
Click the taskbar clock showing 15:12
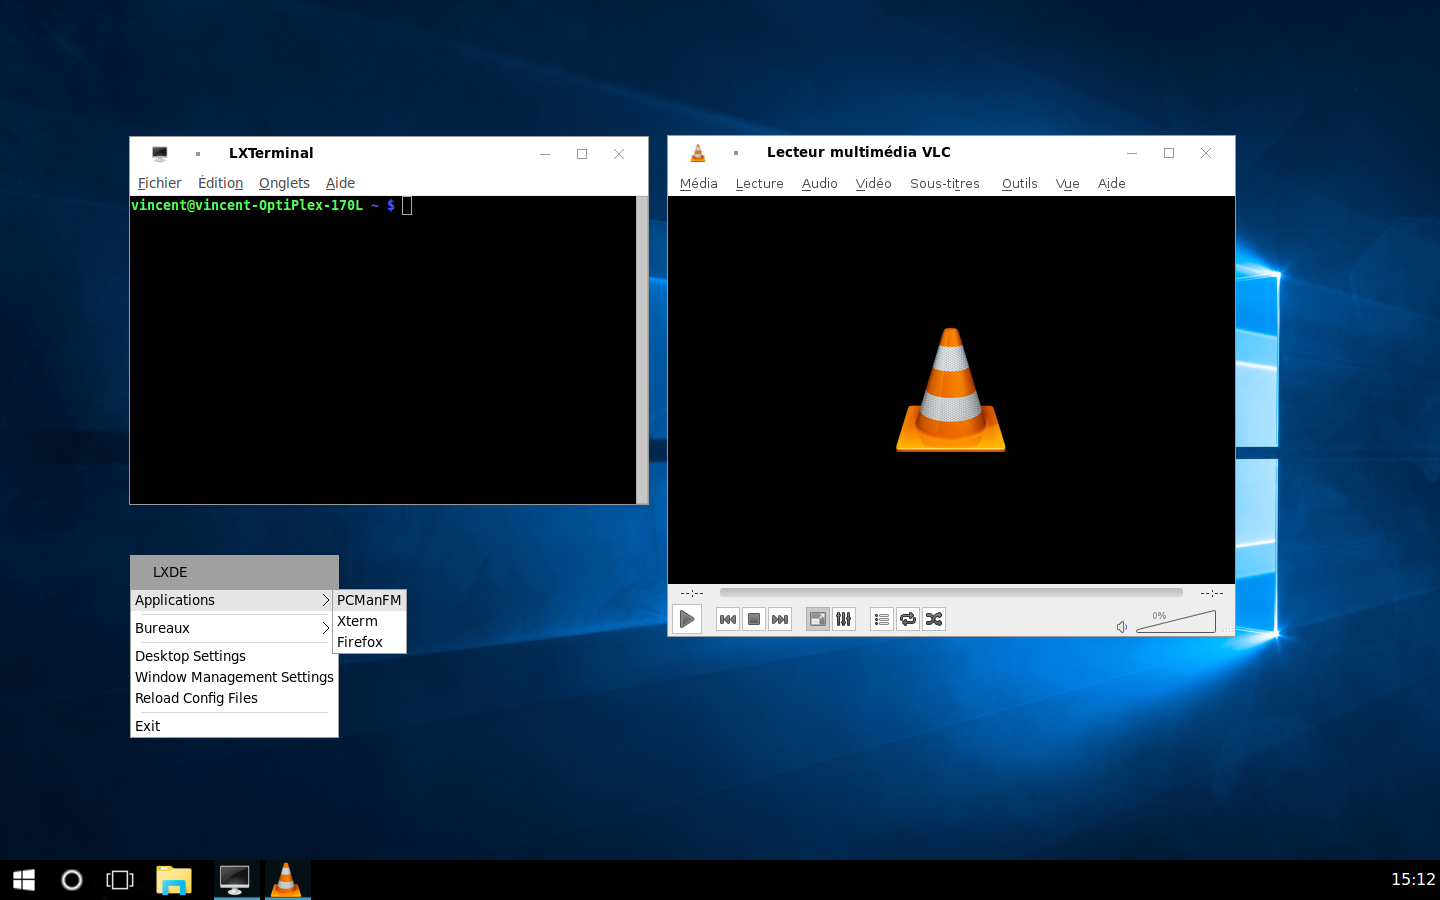(1413, 880)
